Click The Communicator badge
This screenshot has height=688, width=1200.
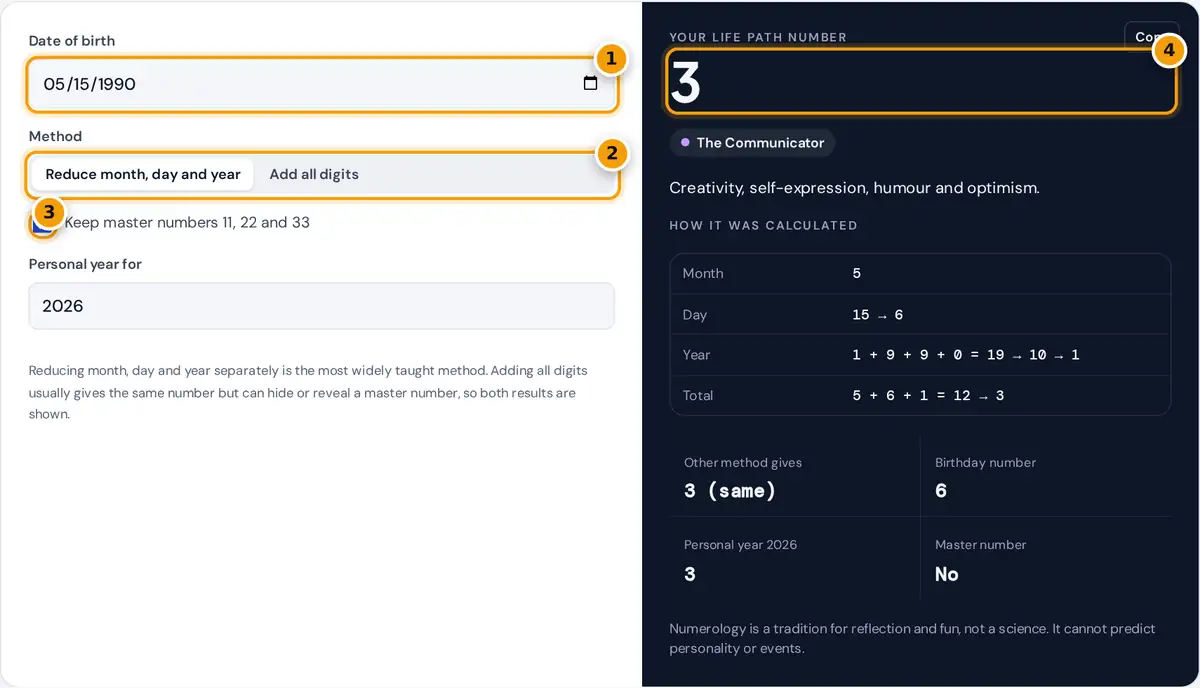(x=752, y=143)
